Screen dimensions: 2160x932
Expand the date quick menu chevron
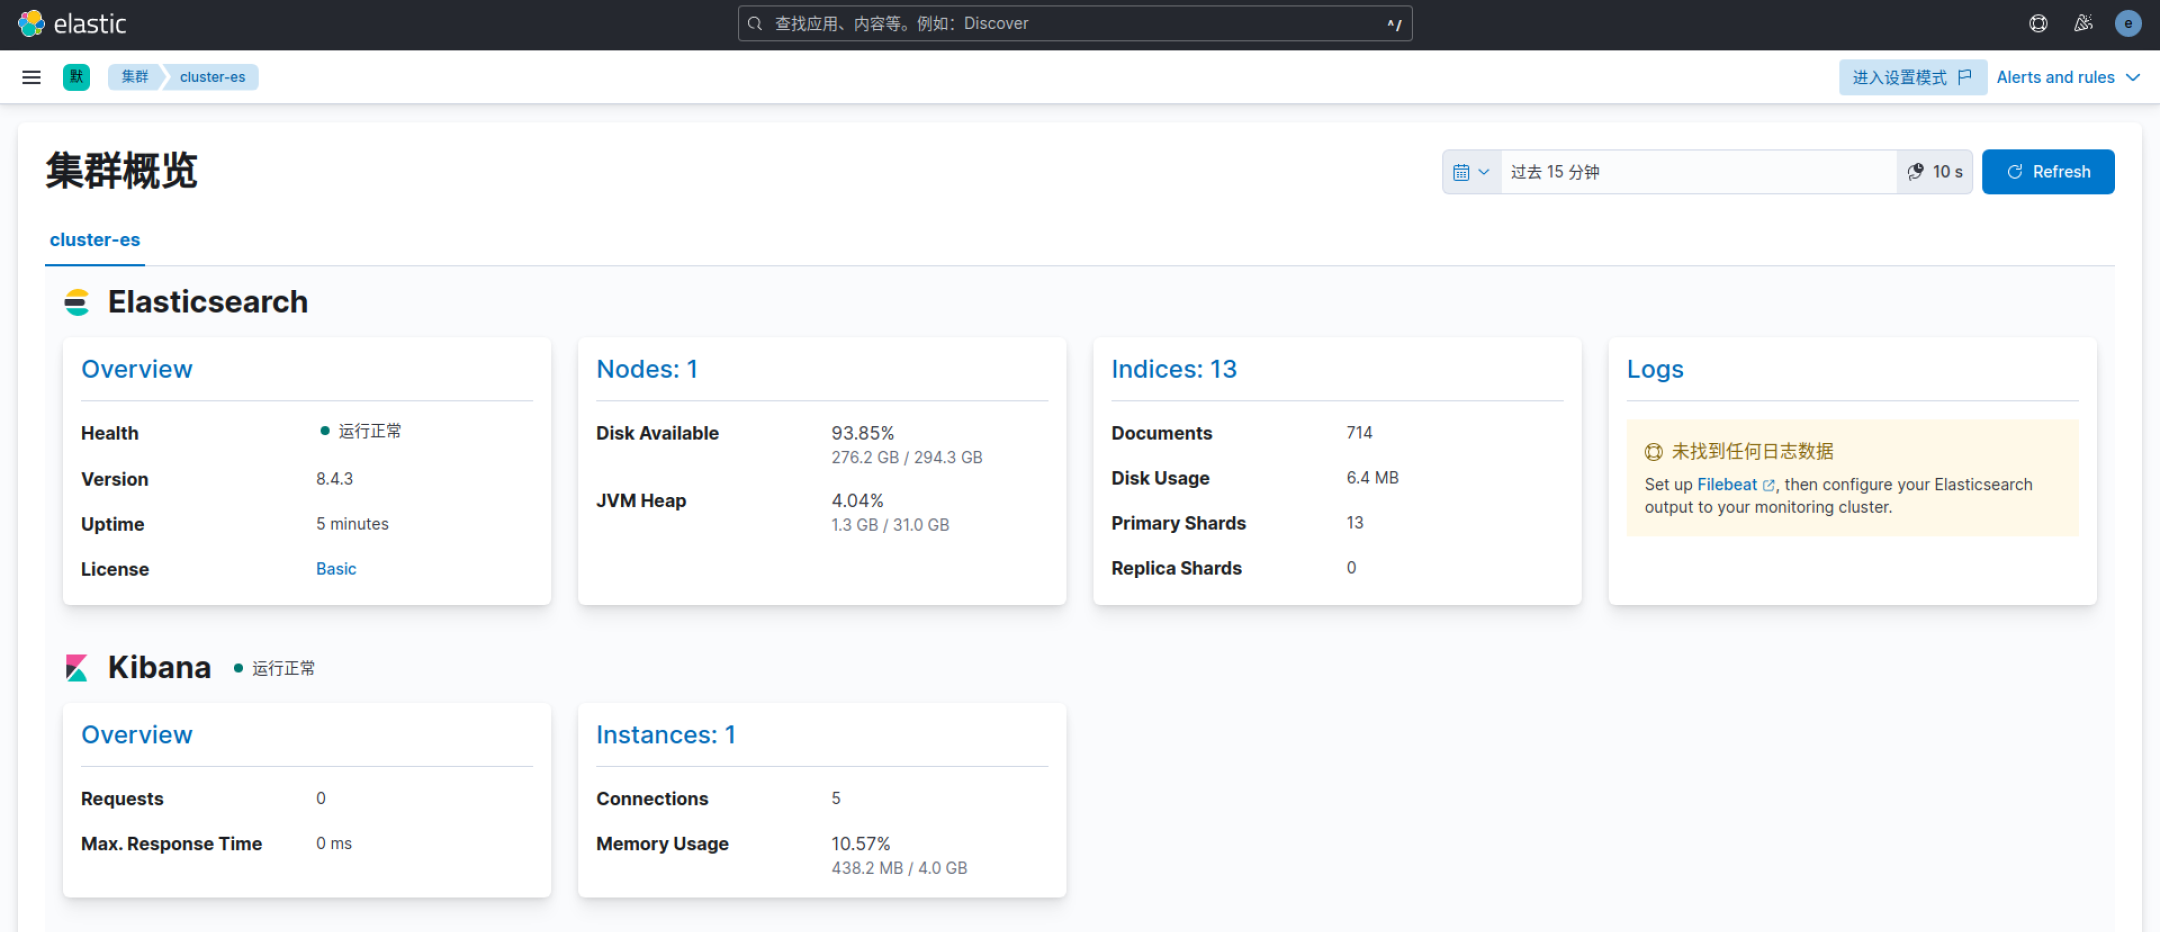click(x=1484, y=172)
